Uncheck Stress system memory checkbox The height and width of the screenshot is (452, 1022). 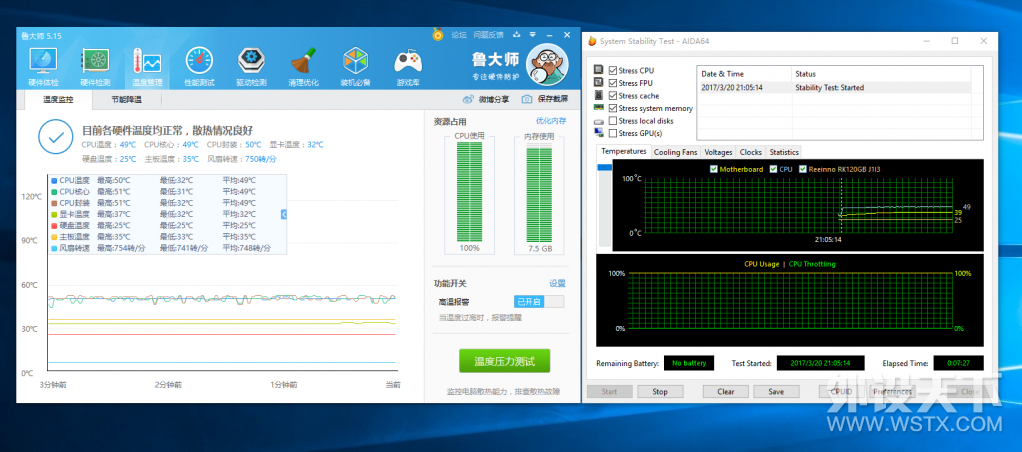click(613, 108)
